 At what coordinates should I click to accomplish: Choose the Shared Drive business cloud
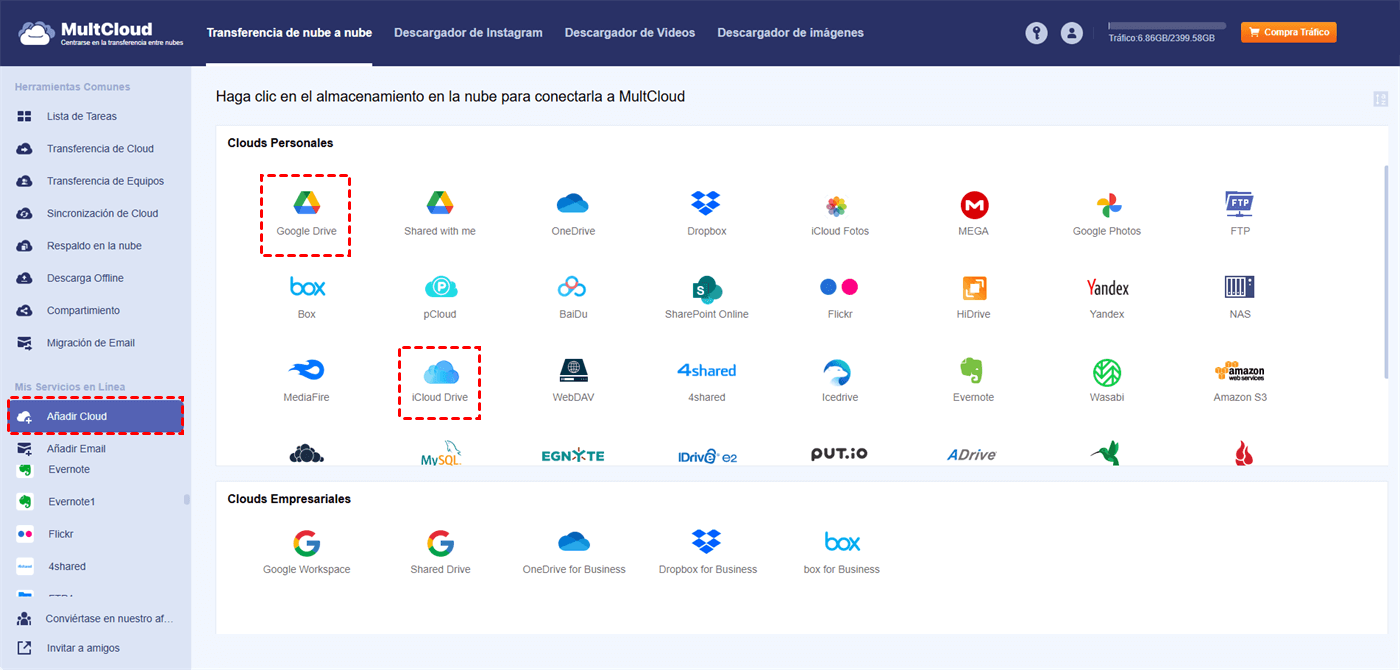coord(440,543)
